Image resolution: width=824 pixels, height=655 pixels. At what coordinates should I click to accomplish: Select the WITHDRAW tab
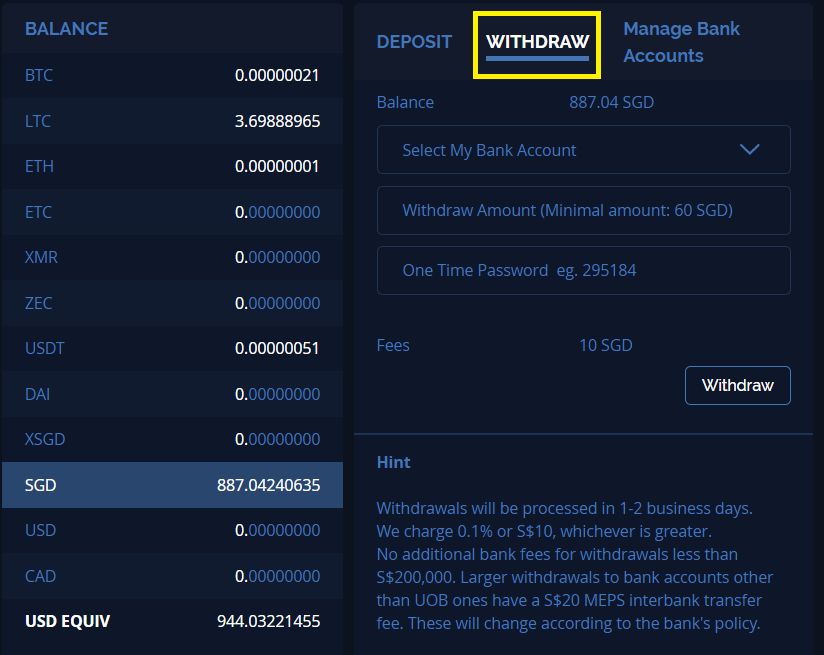click(x=537, y=42)
